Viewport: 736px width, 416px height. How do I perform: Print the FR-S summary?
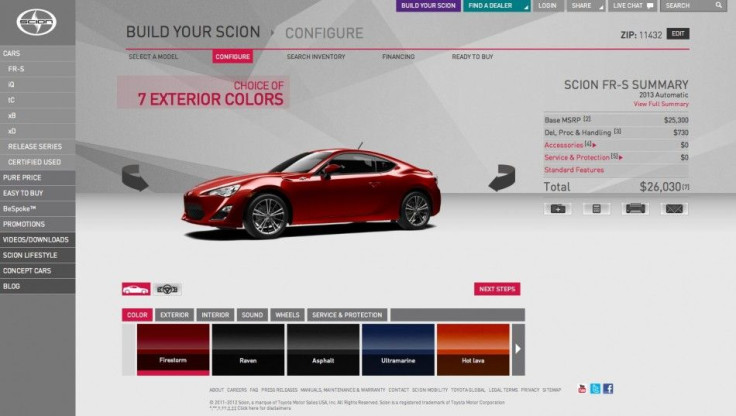(636, 208)
